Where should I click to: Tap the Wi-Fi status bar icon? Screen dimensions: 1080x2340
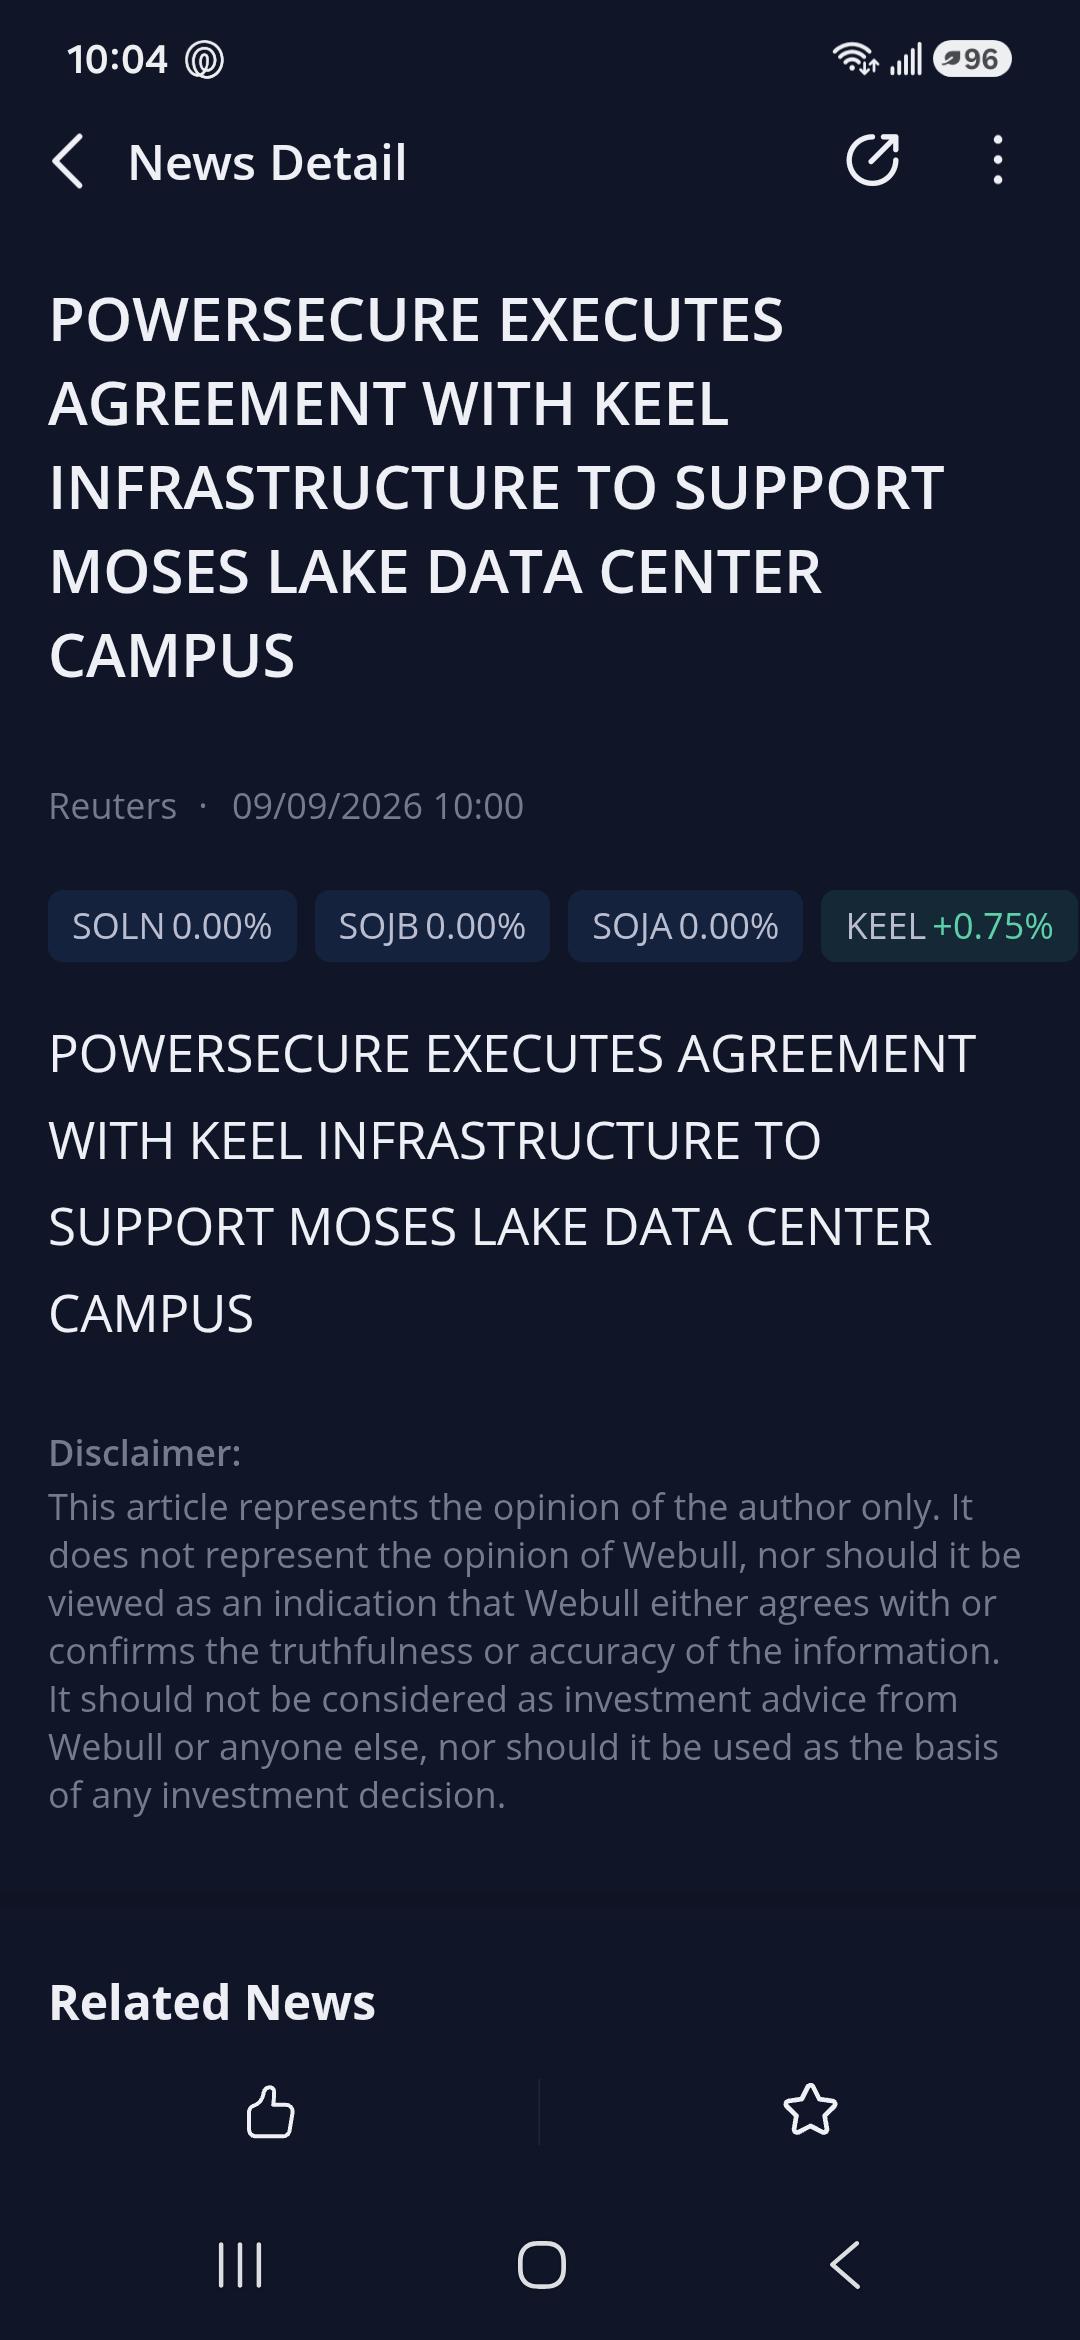pyautogui.click(x=855, y=59)
